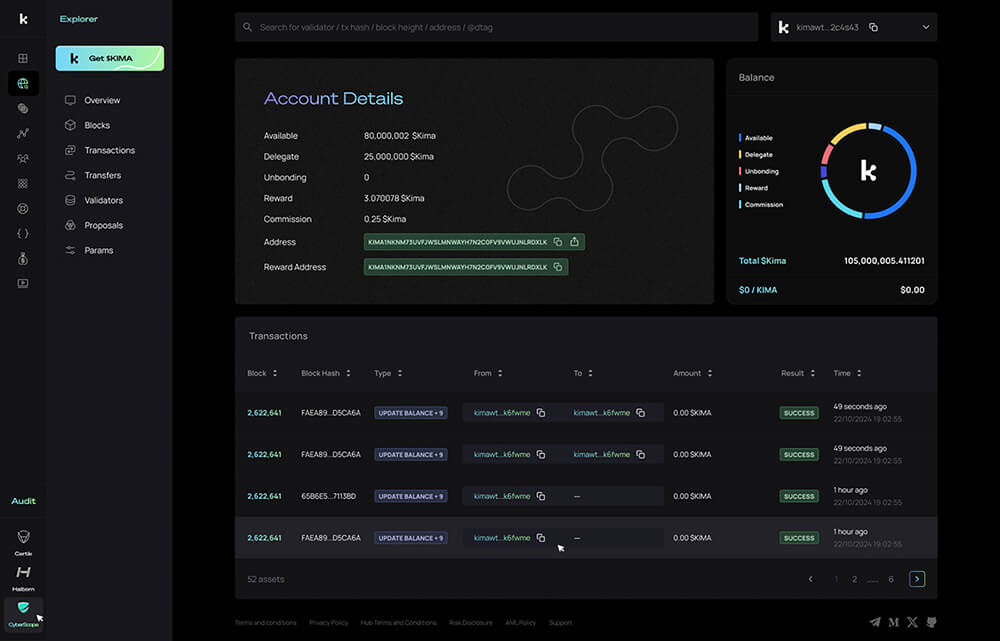Open Validators in Explorer menu
The width and height of the screenshot is (1000, 641).
click(94, 200)
